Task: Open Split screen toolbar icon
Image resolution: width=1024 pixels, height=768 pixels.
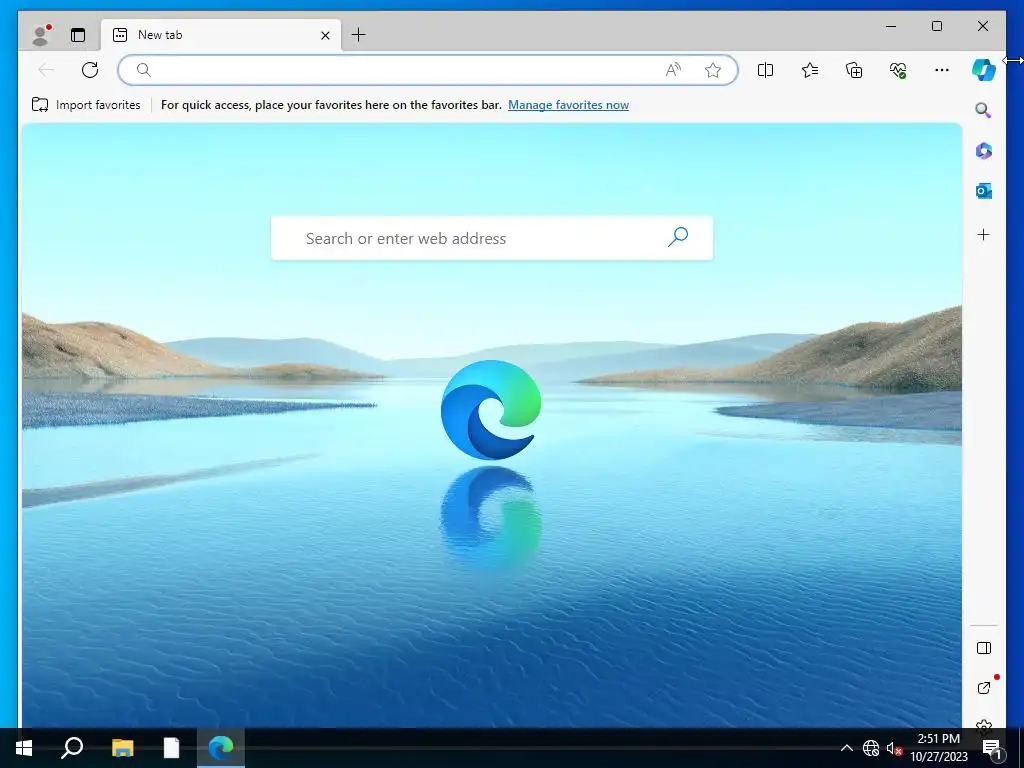Action: [765, 70]
